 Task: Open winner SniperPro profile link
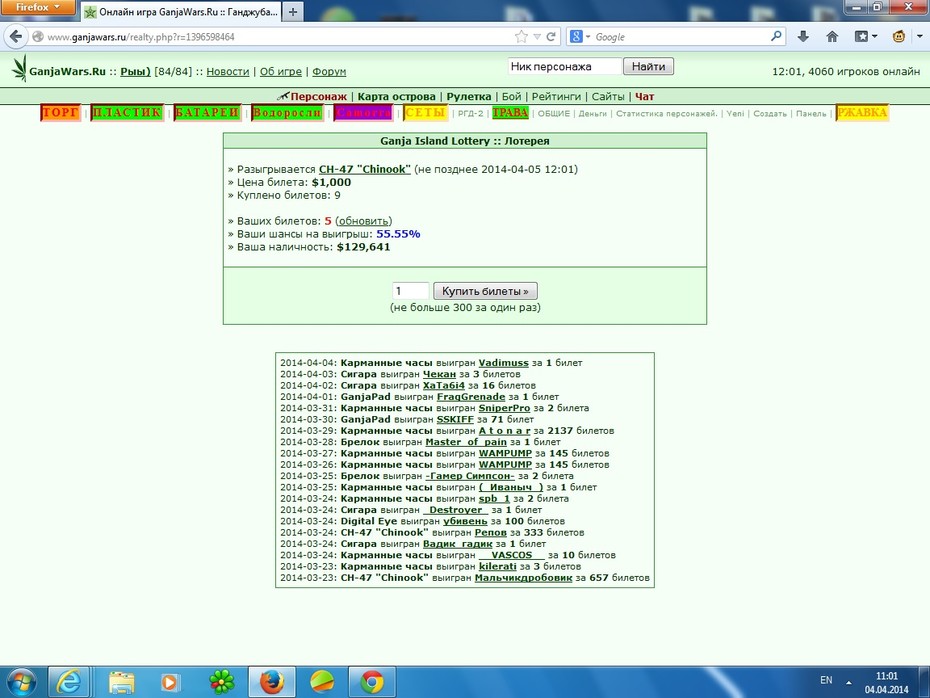(504, 408)
